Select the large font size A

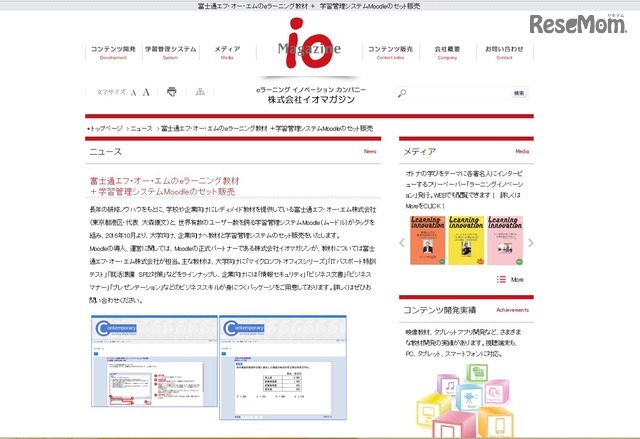pos(146,92)
